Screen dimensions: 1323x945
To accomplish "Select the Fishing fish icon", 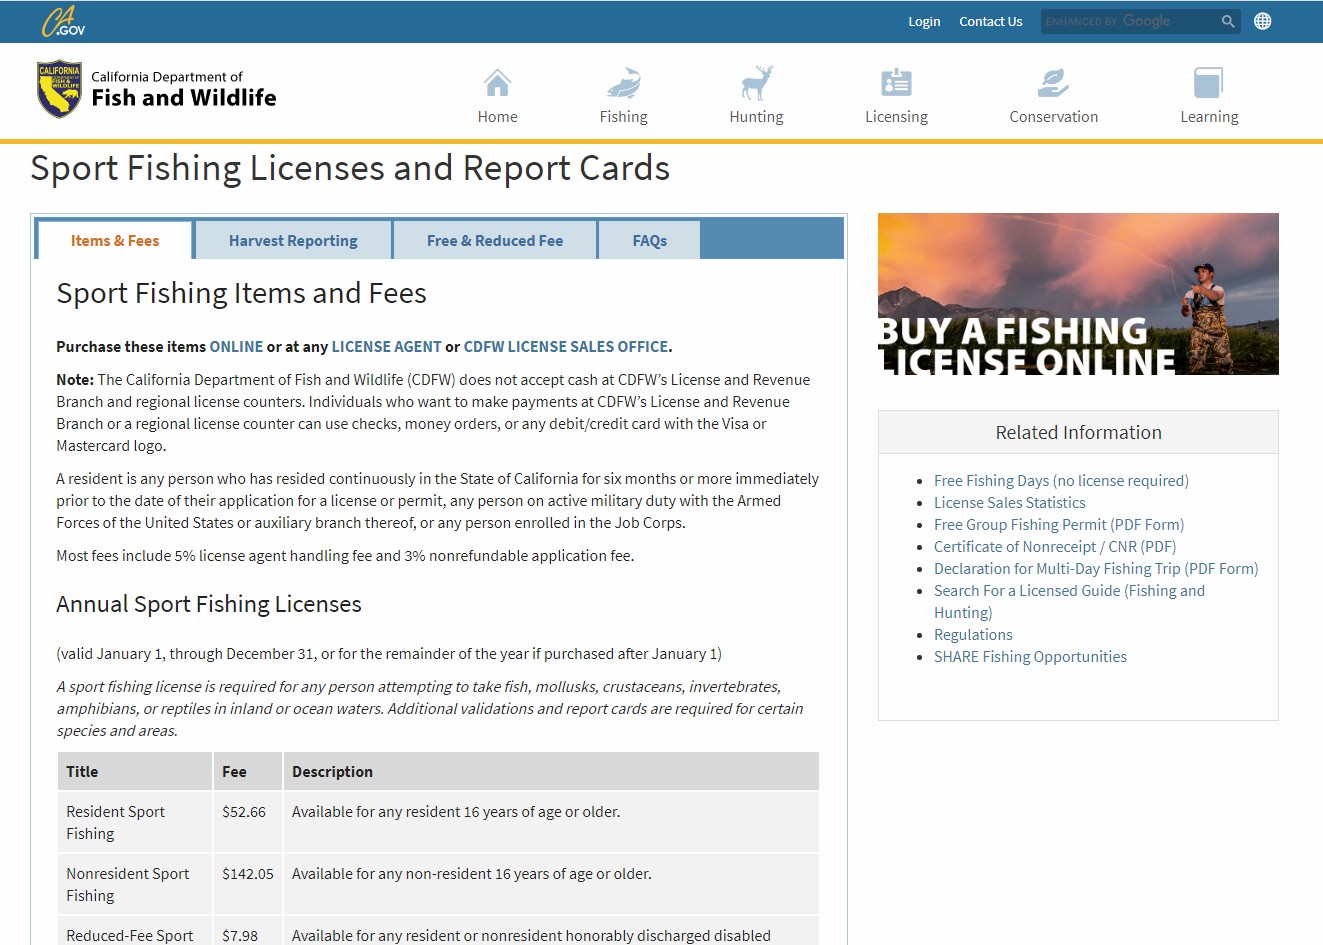I will [x=623, y=83].
